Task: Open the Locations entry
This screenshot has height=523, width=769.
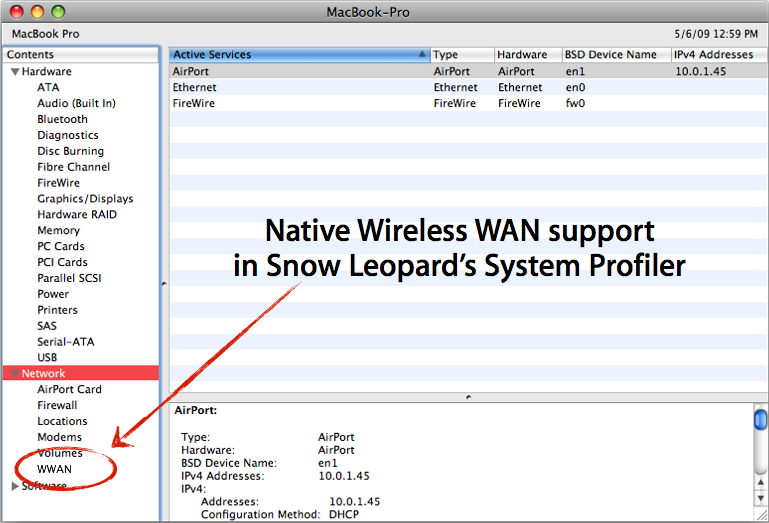Action: pyautogui.click(x=62, y=421)
